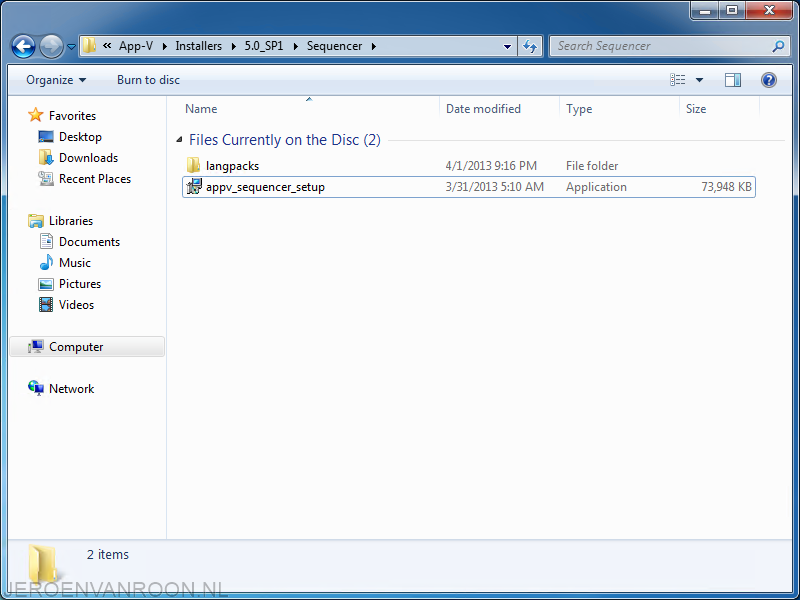Image resolution: width=800 pixels, height=600 pixels.
Task: Navigate to Installers in breadcrumb
Action: click(198, 46)
